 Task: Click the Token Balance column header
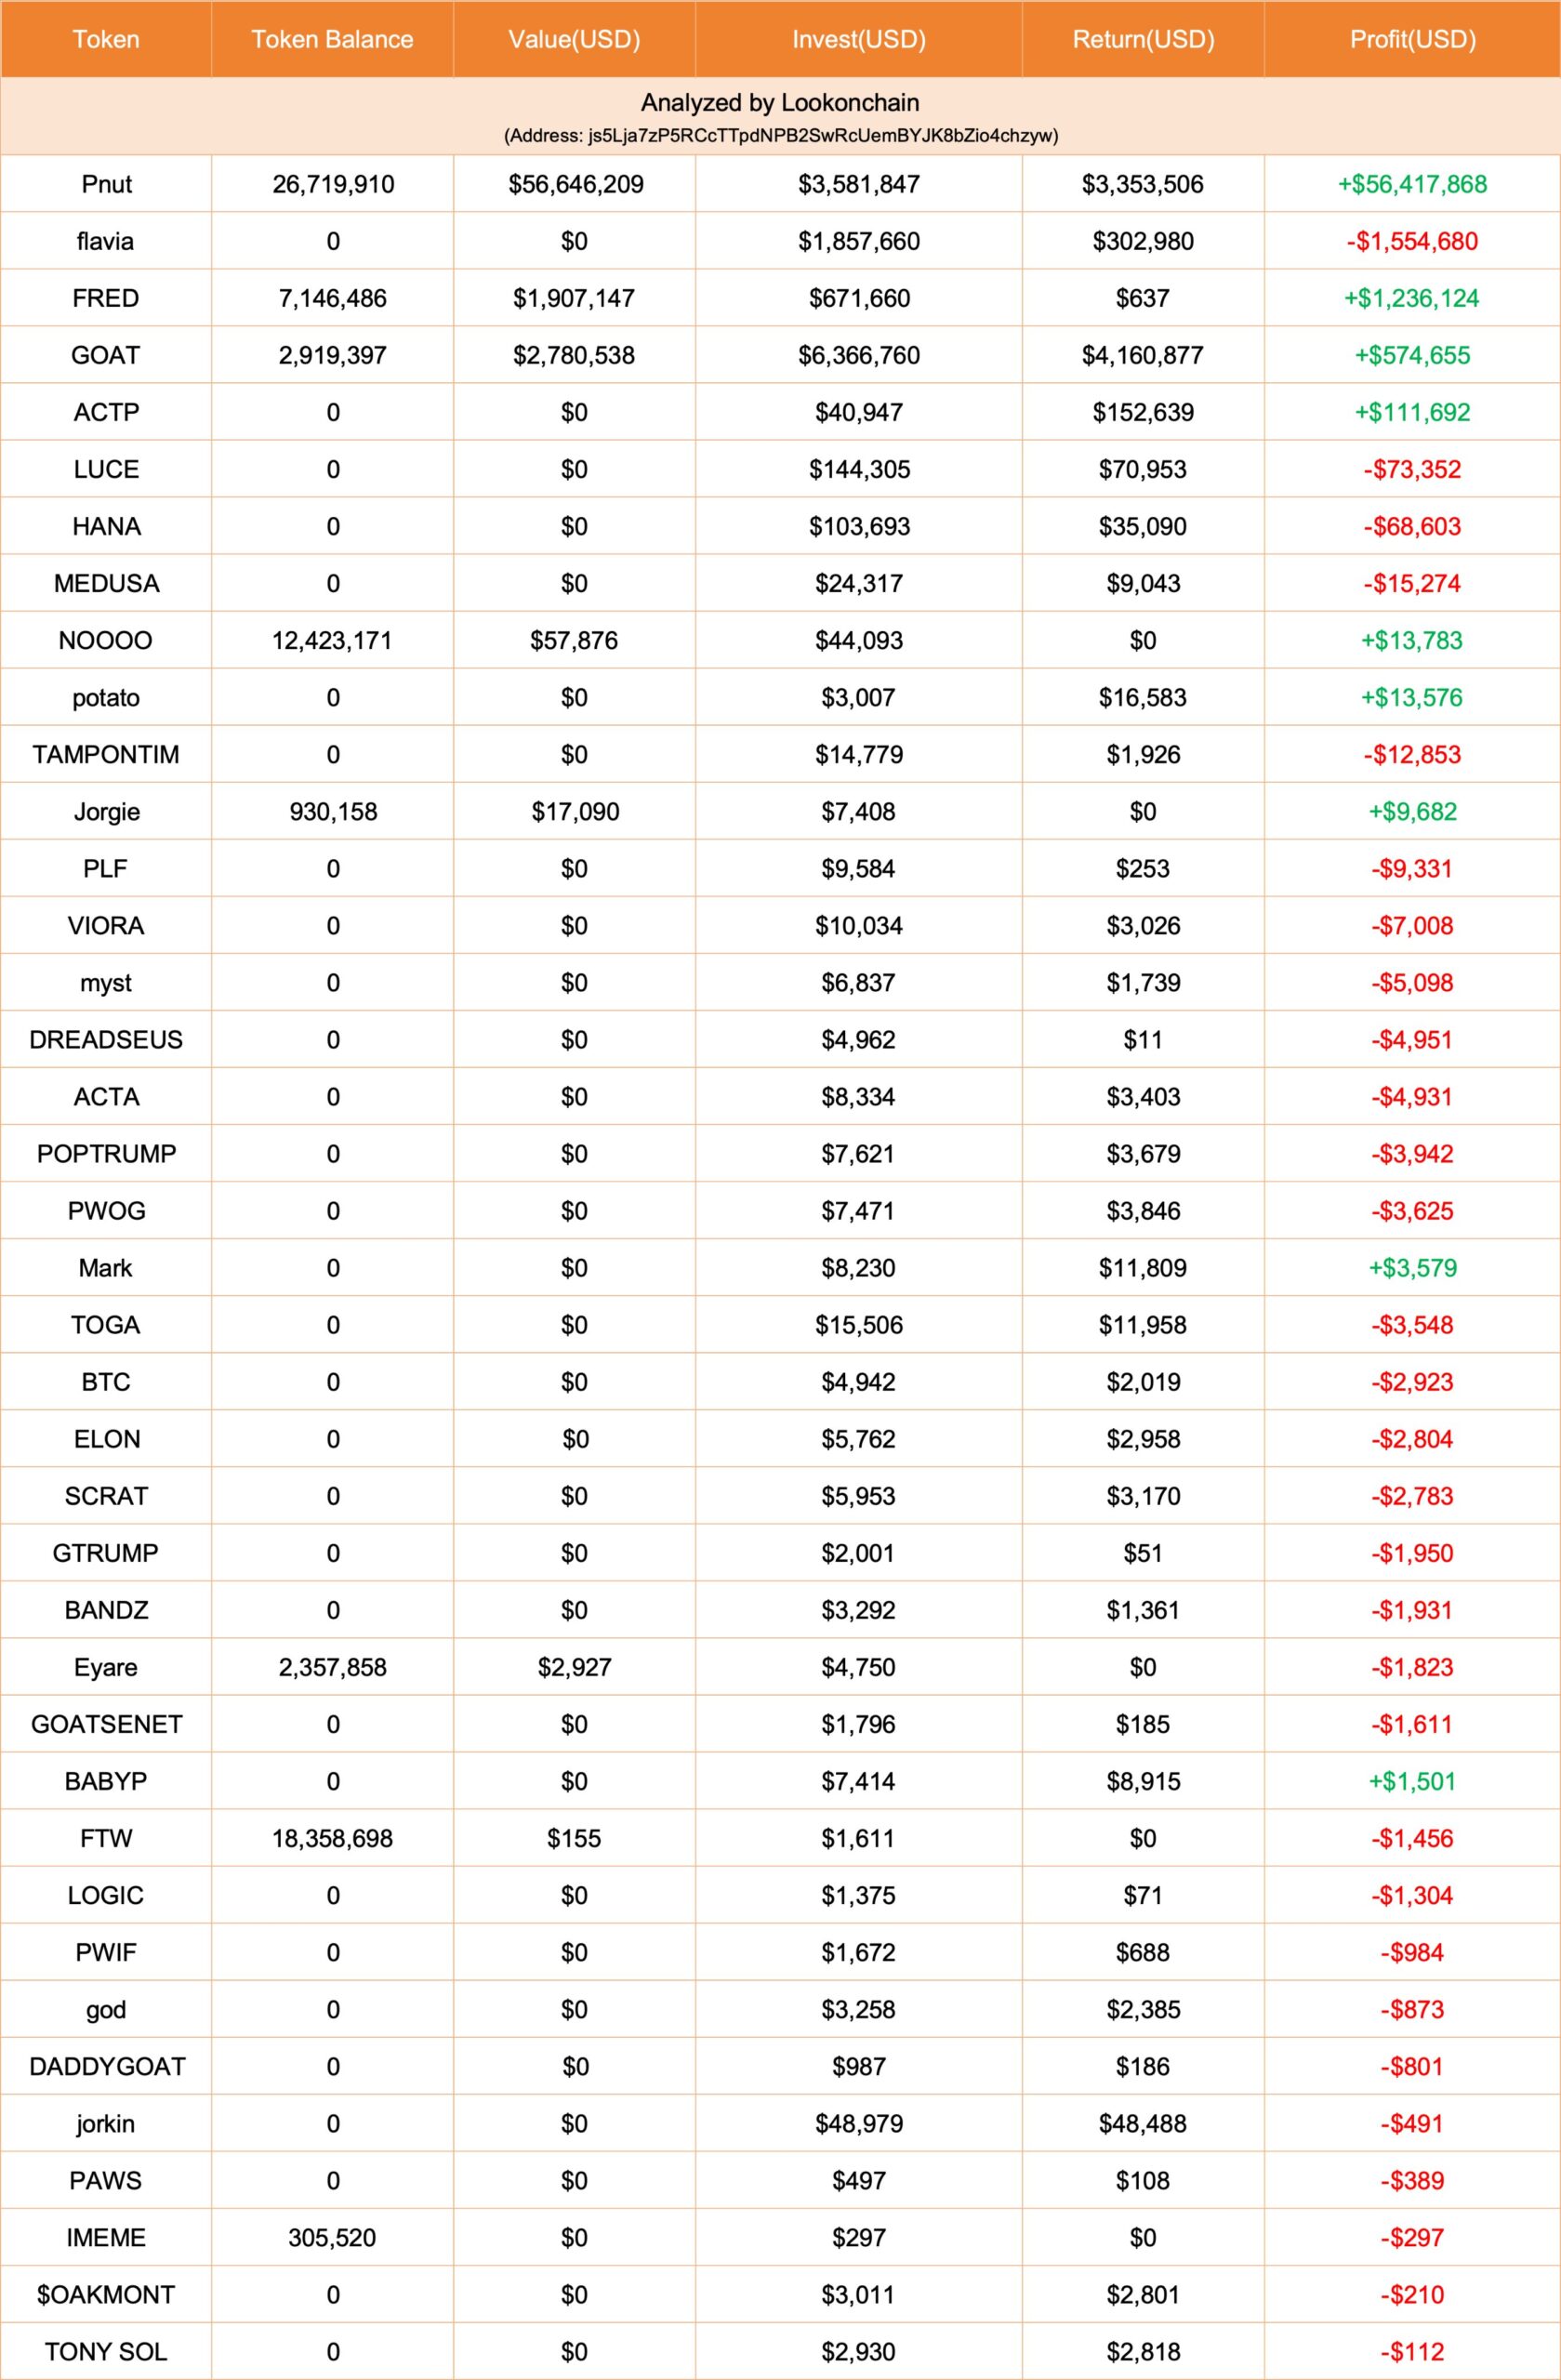(x=332, y=40)
